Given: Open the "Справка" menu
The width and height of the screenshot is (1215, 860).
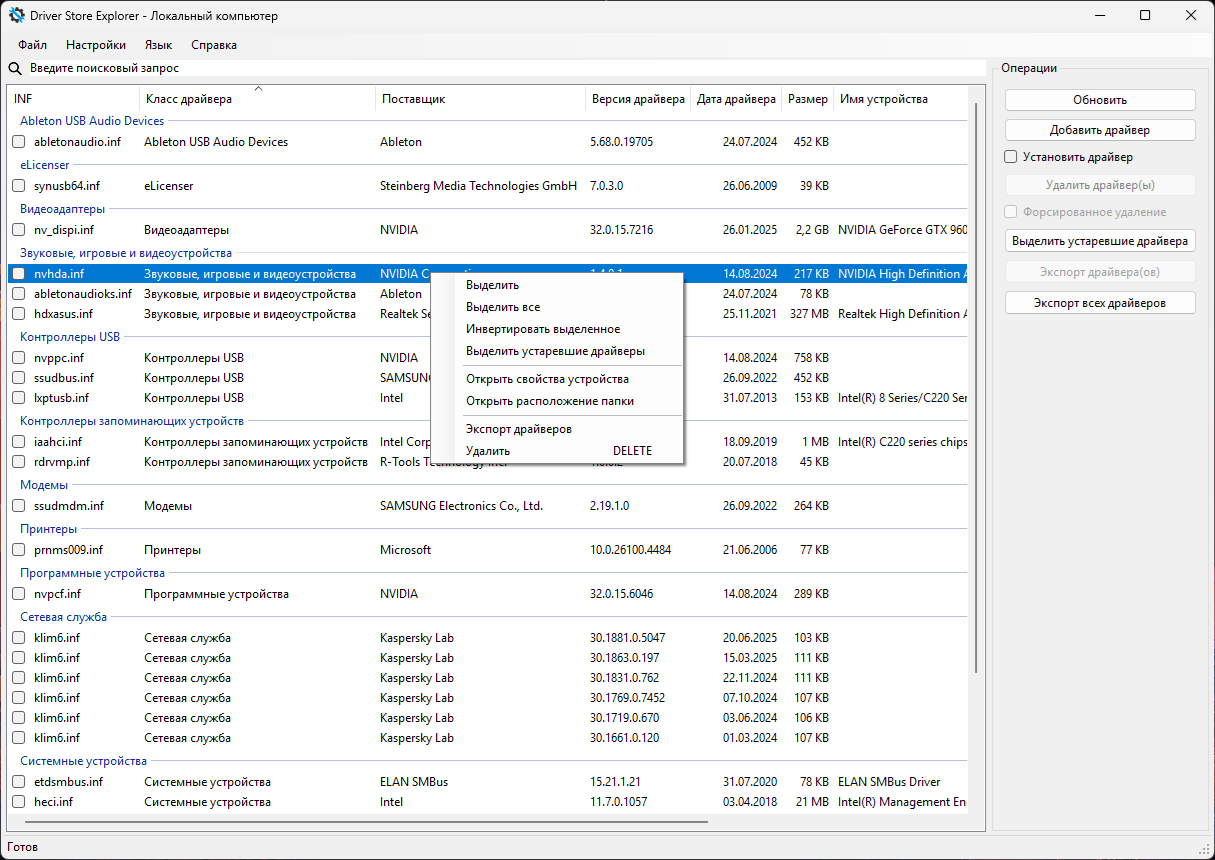Looking at the screenshot, I should point(214,45).
